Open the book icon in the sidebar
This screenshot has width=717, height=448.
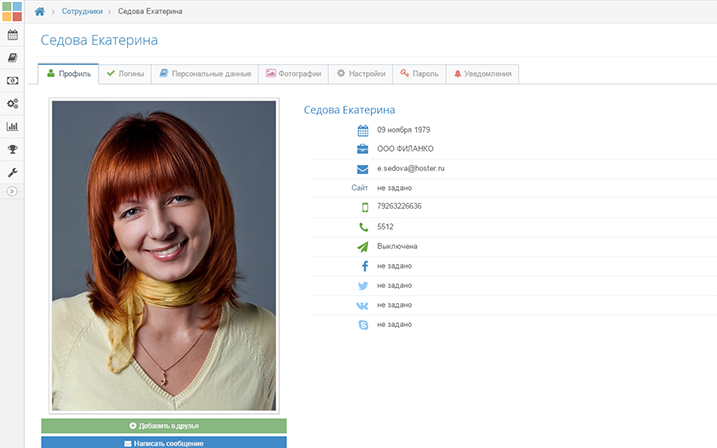point(12,58)
